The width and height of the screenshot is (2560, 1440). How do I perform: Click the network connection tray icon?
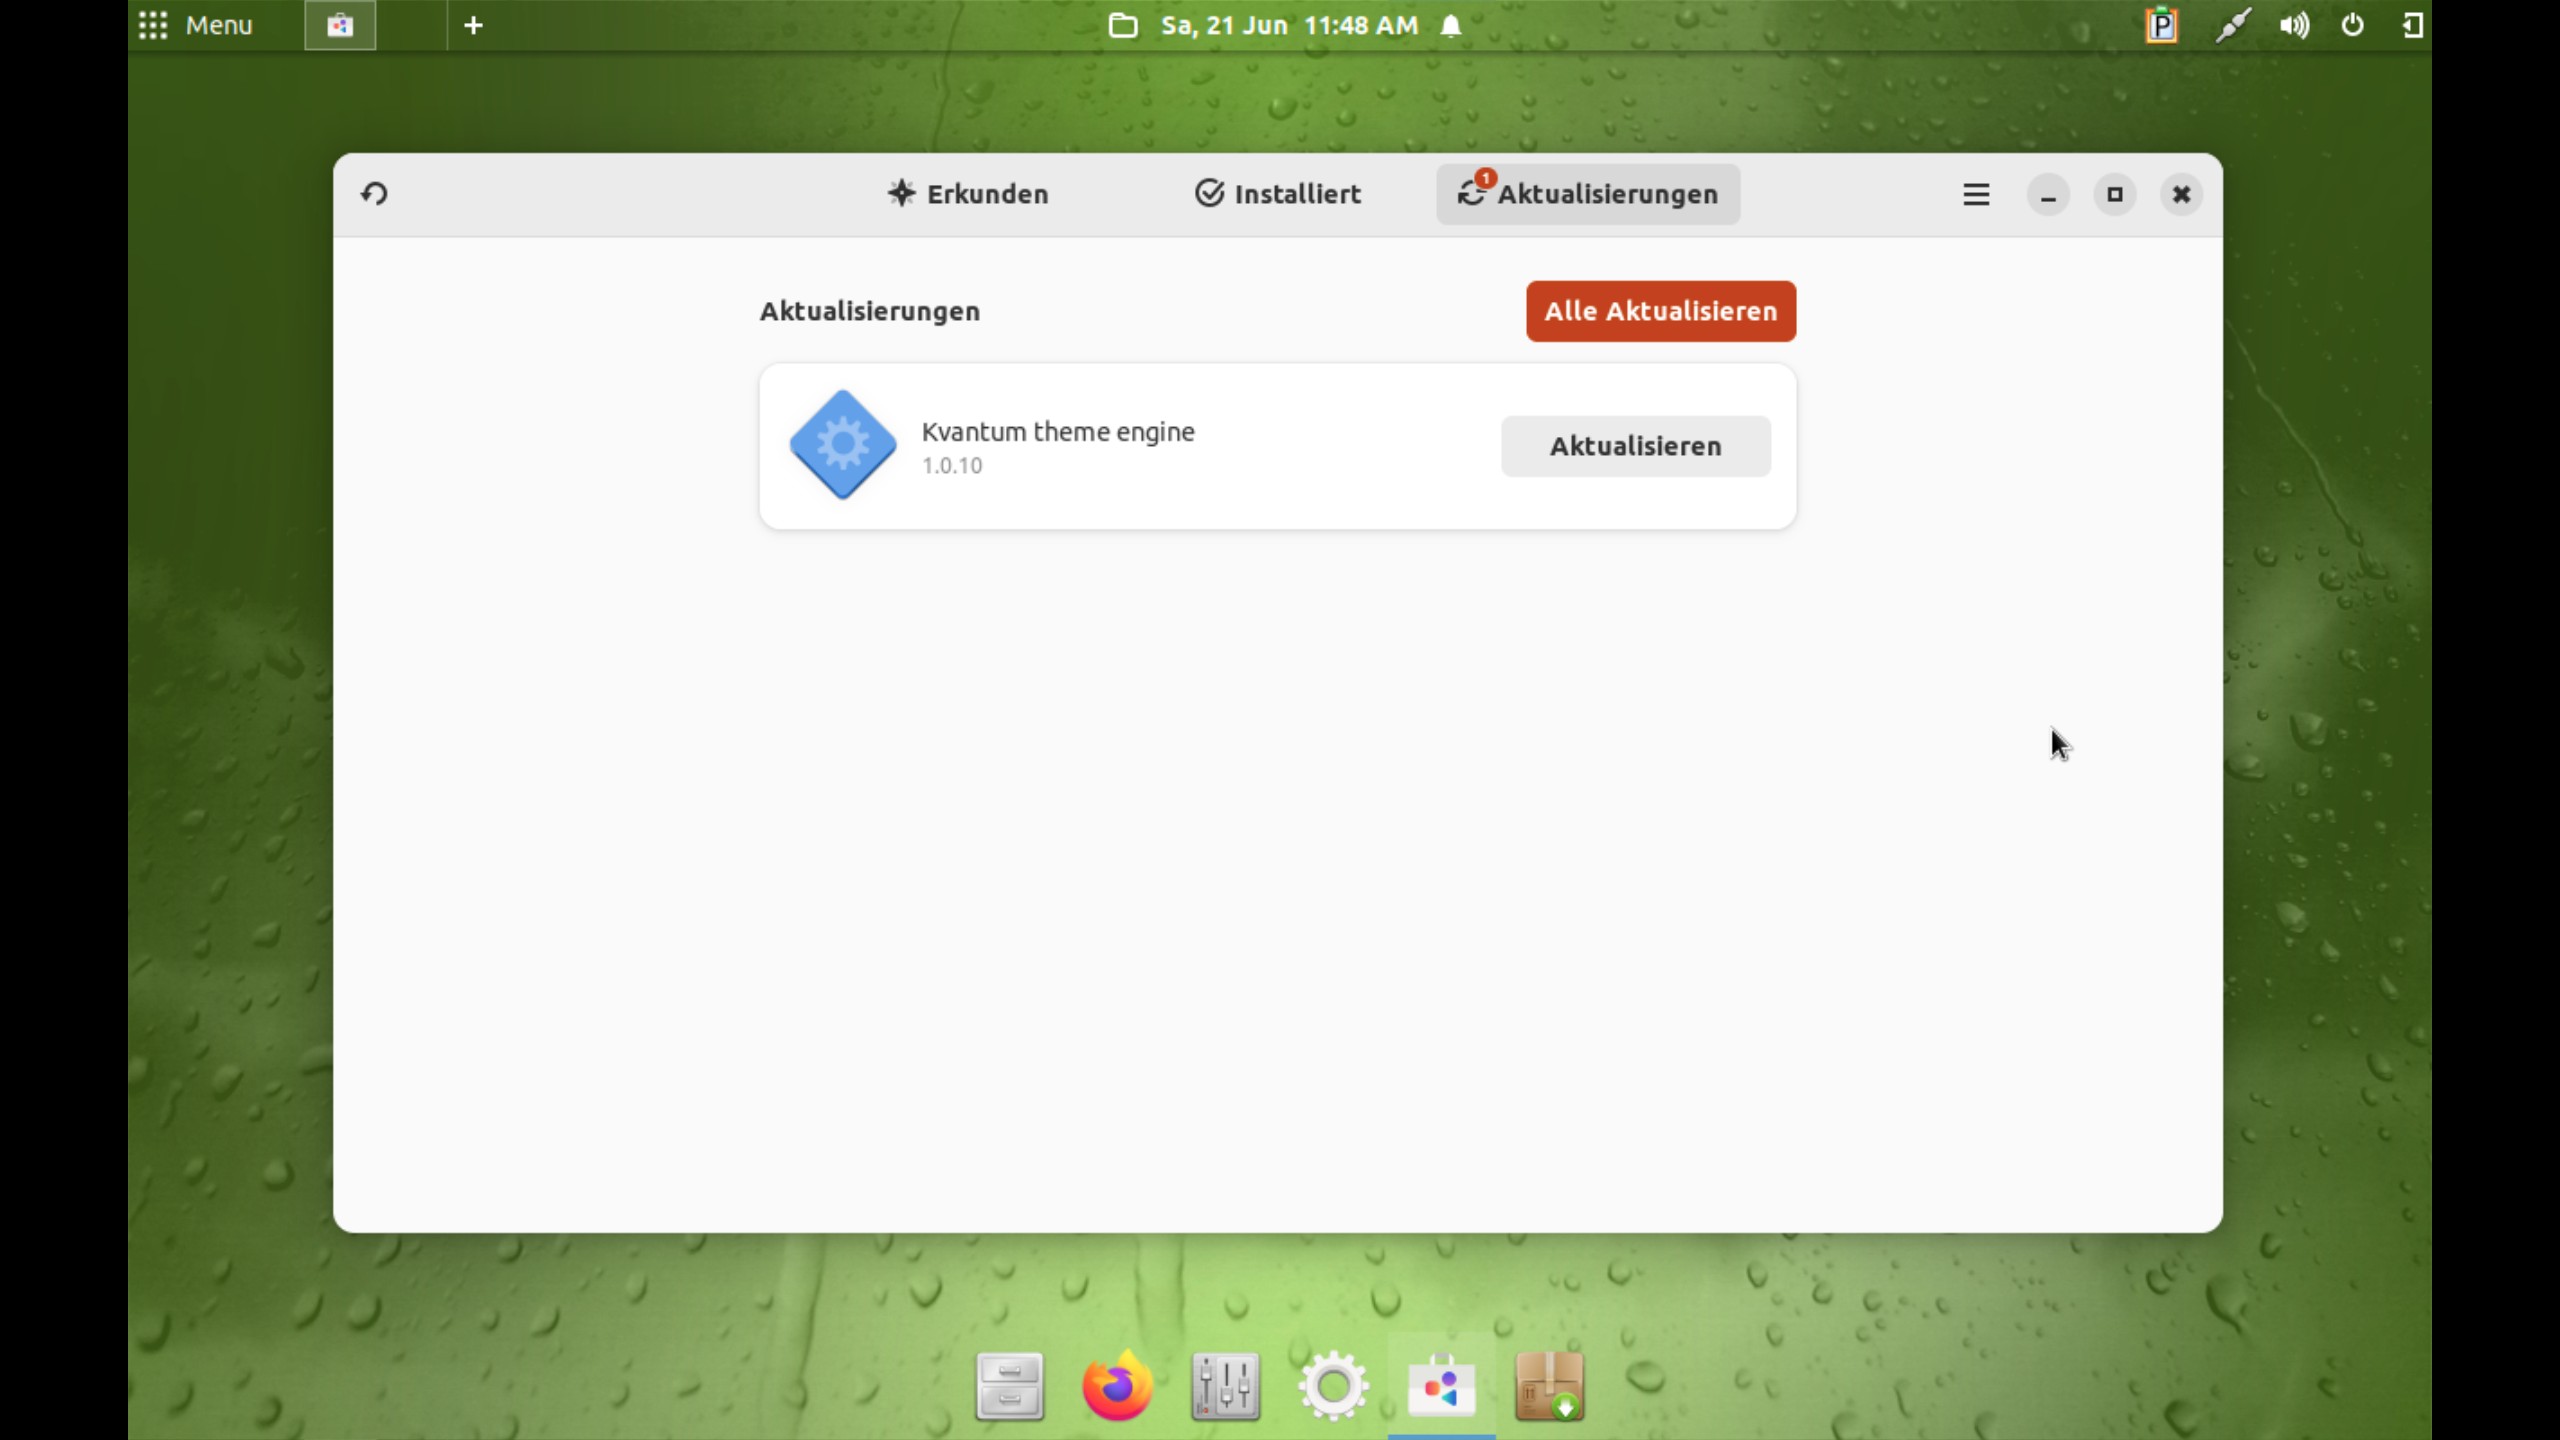2232,25
